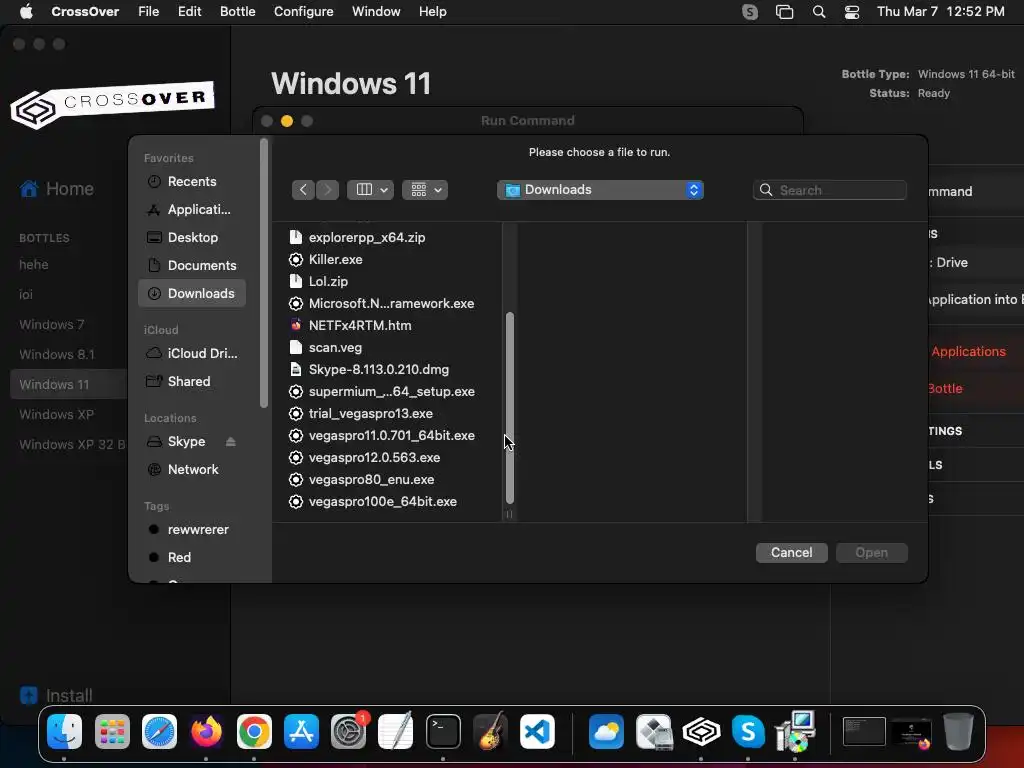Select the Red tag
This screenshot has height=768, width=1024.
pos(192,557)
